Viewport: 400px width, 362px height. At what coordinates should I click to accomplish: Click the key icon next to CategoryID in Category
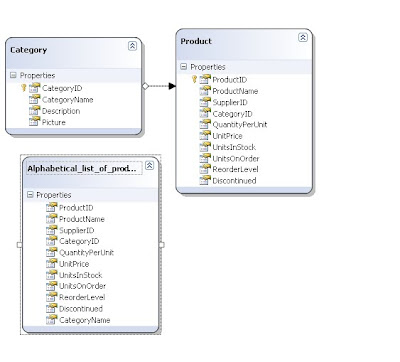tap(24, 88)
